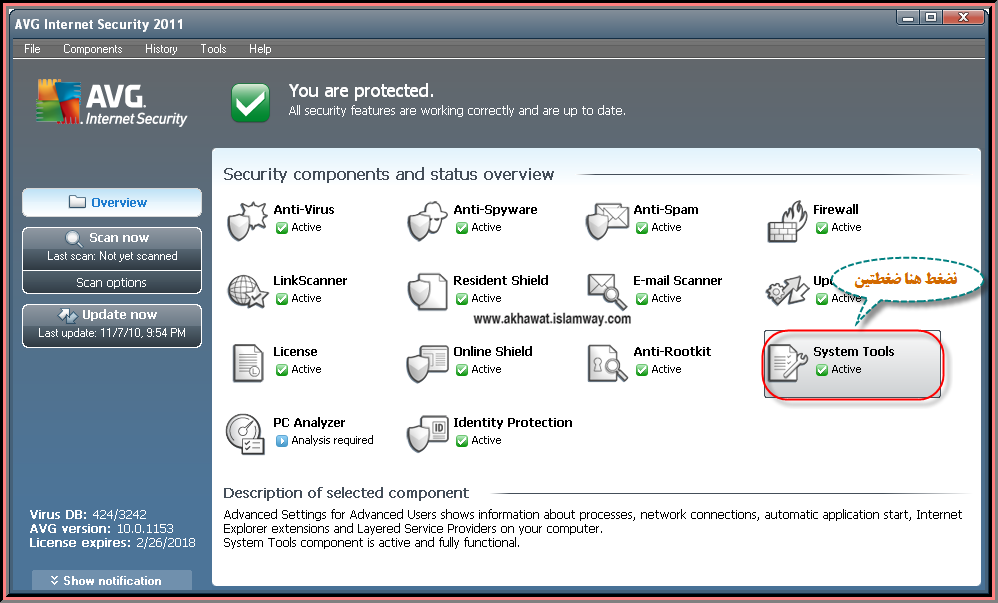
Task: Click the green Active check under Anti-Spam
Action: [642, 228]
